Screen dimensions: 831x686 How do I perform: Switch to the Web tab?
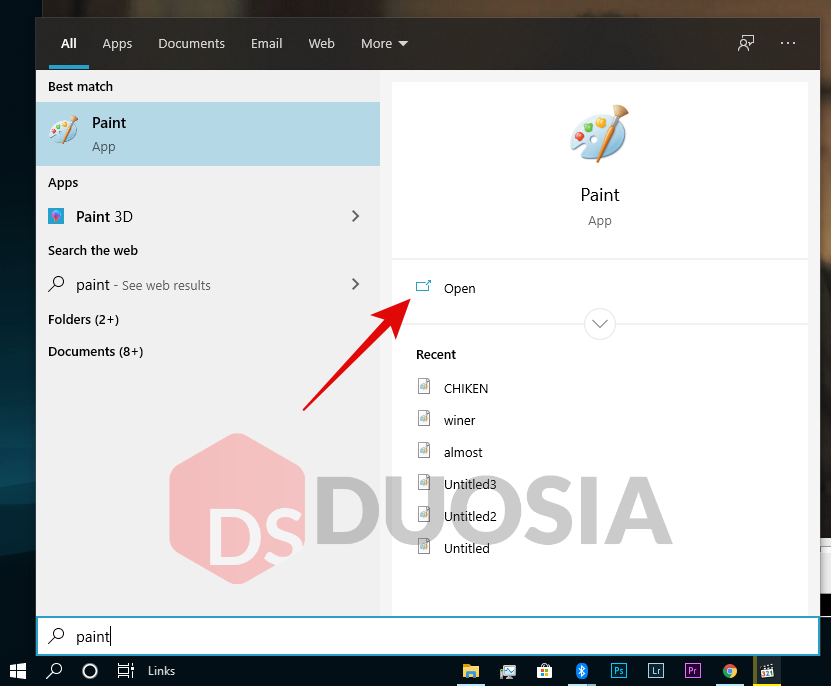click(x=321, y=43)
